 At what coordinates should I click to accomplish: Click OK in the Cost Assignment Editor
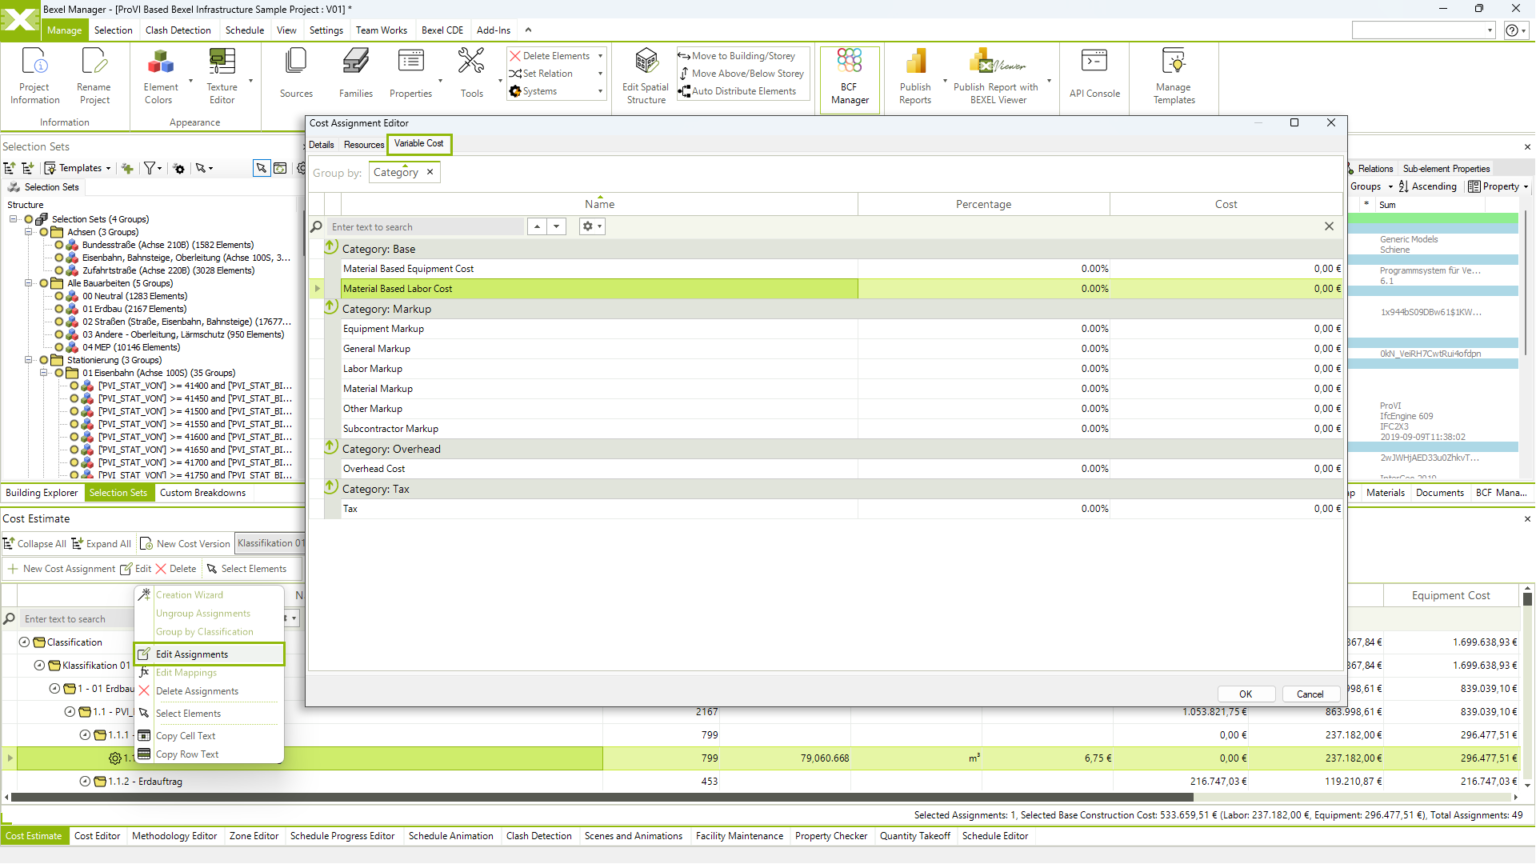pyautogui.click(x=1246, y=693)
